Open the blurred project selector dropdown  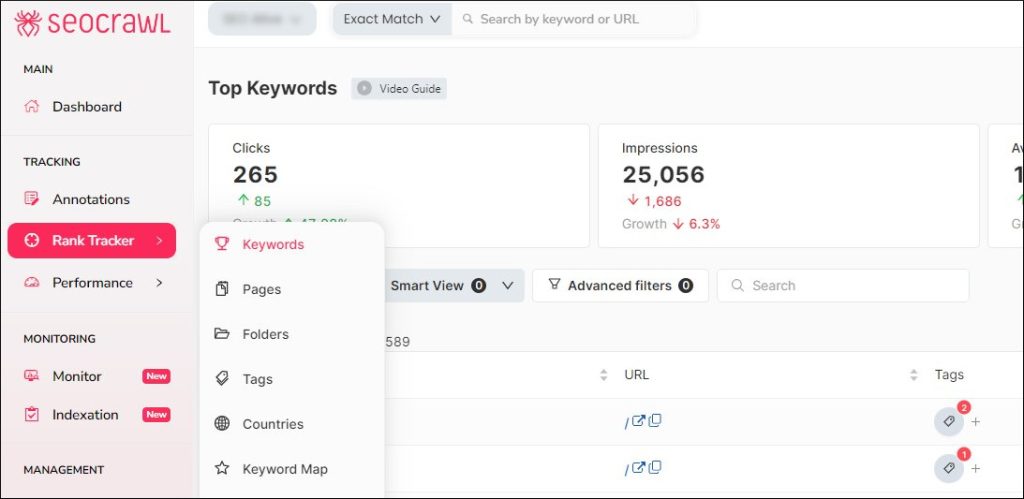point(262,19)
